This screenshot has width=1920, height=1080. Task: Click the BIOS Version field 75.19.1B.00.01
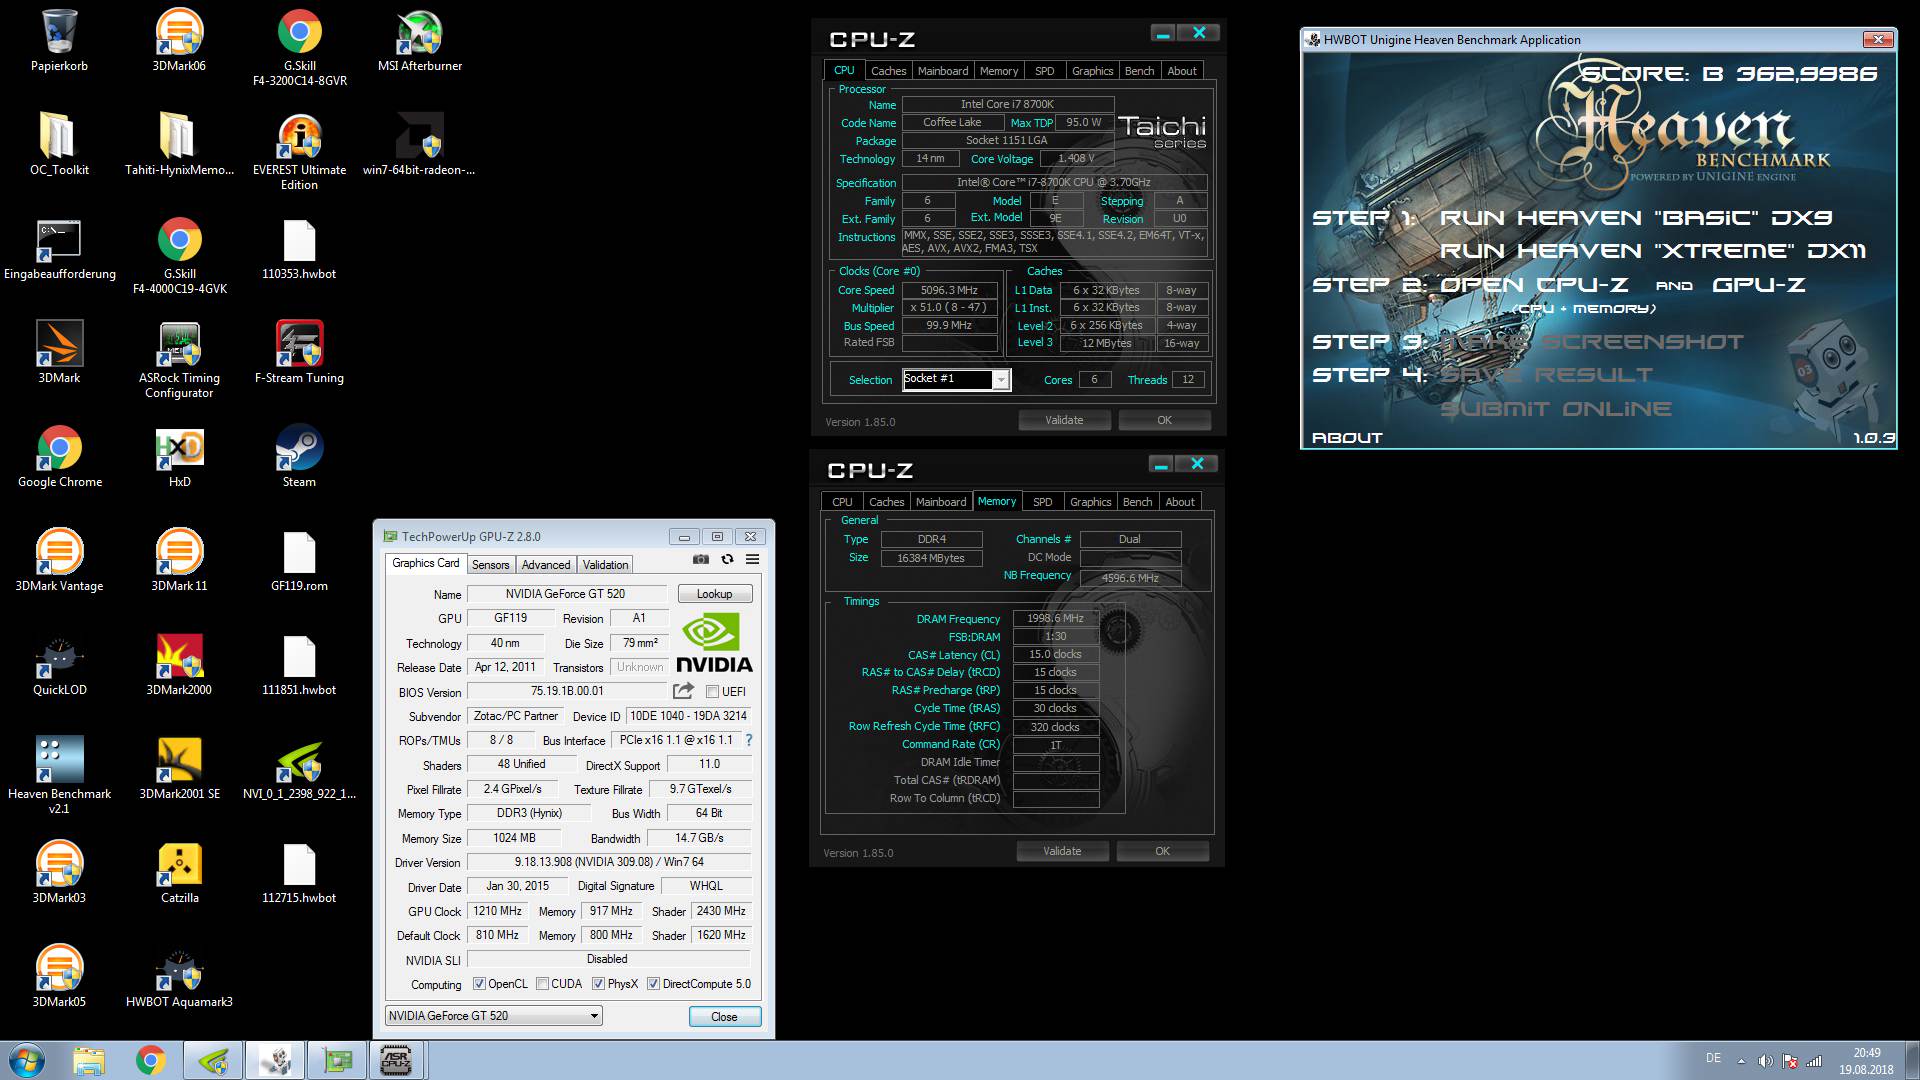567,691
